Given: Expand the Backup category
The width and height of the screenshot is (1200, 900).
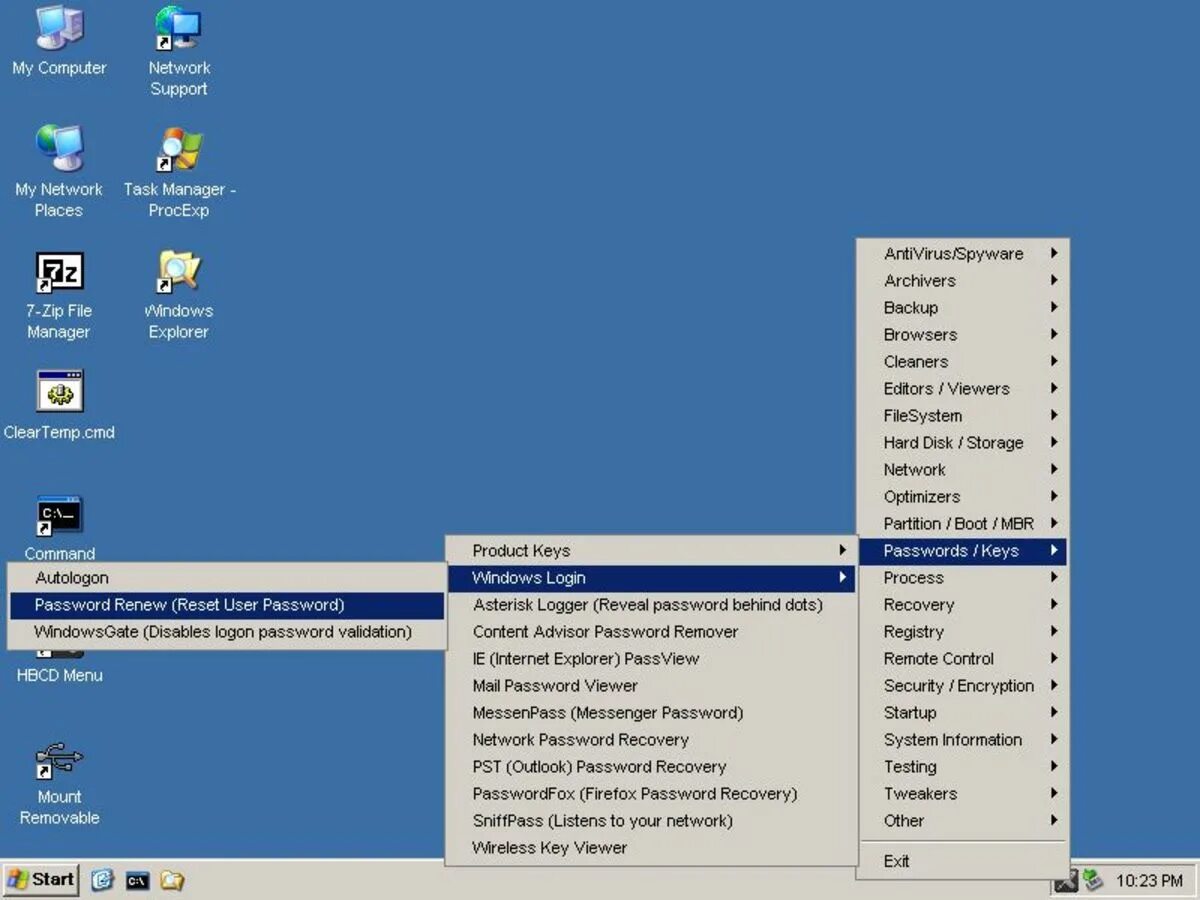Looking at the screenshot, I should click(x=962, y=308).
